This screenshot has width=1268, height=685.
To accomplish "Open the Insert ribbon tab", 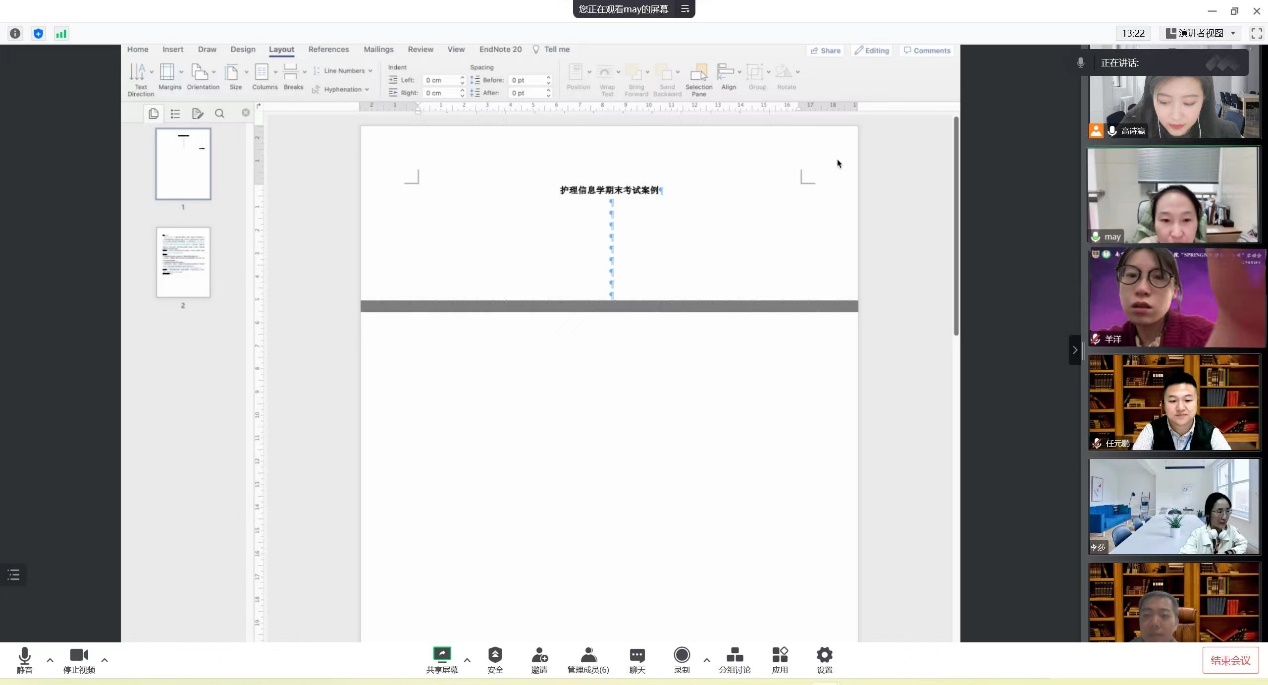I will click(173, 49).
